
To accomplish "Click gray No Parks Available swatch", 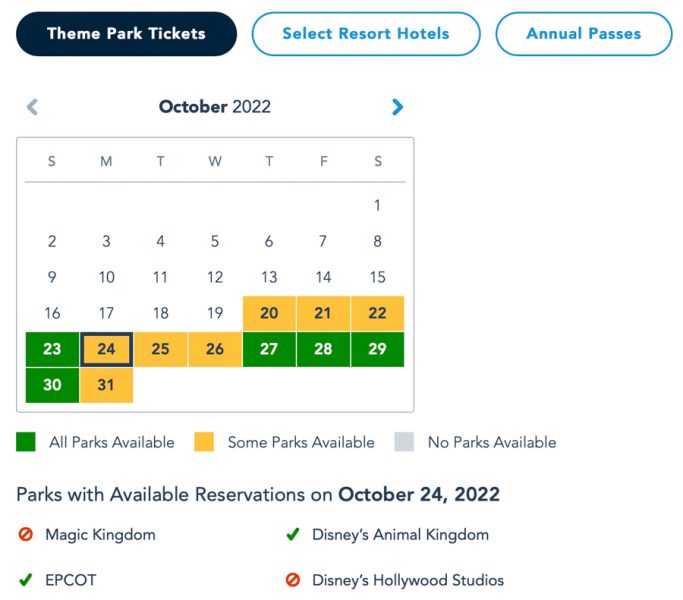I will (404, 442).
